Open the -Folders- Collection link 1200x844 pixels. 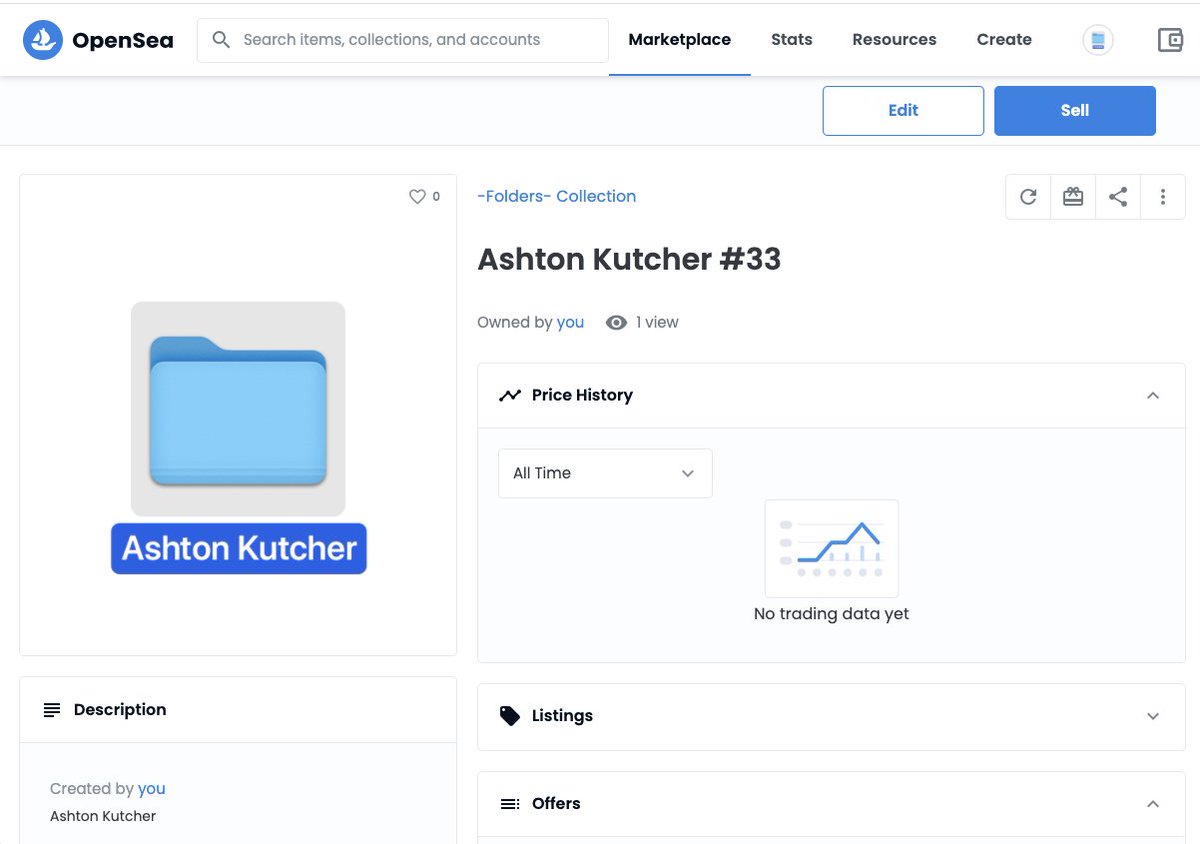[557, 196]
